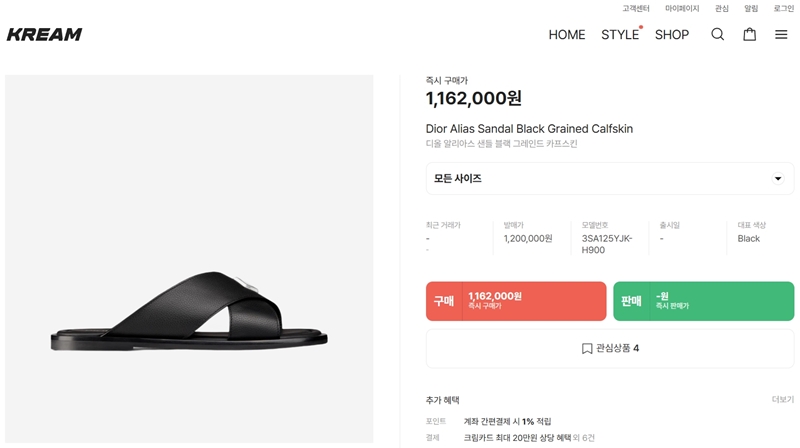800x448 pixels.
Task: Expand the 모든 사이즈 size dropdown
Action: pyautogui.click(x=609, y=179)
